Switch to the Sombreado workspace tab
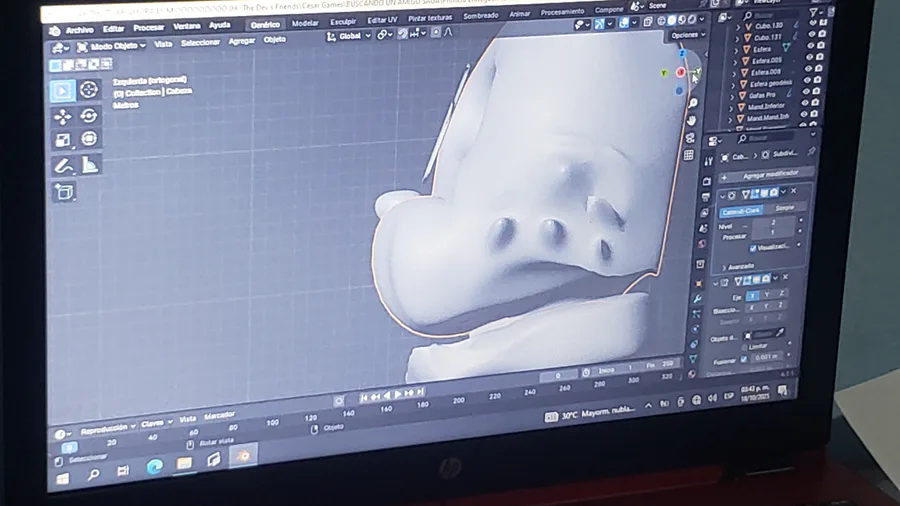 [480, 16]
